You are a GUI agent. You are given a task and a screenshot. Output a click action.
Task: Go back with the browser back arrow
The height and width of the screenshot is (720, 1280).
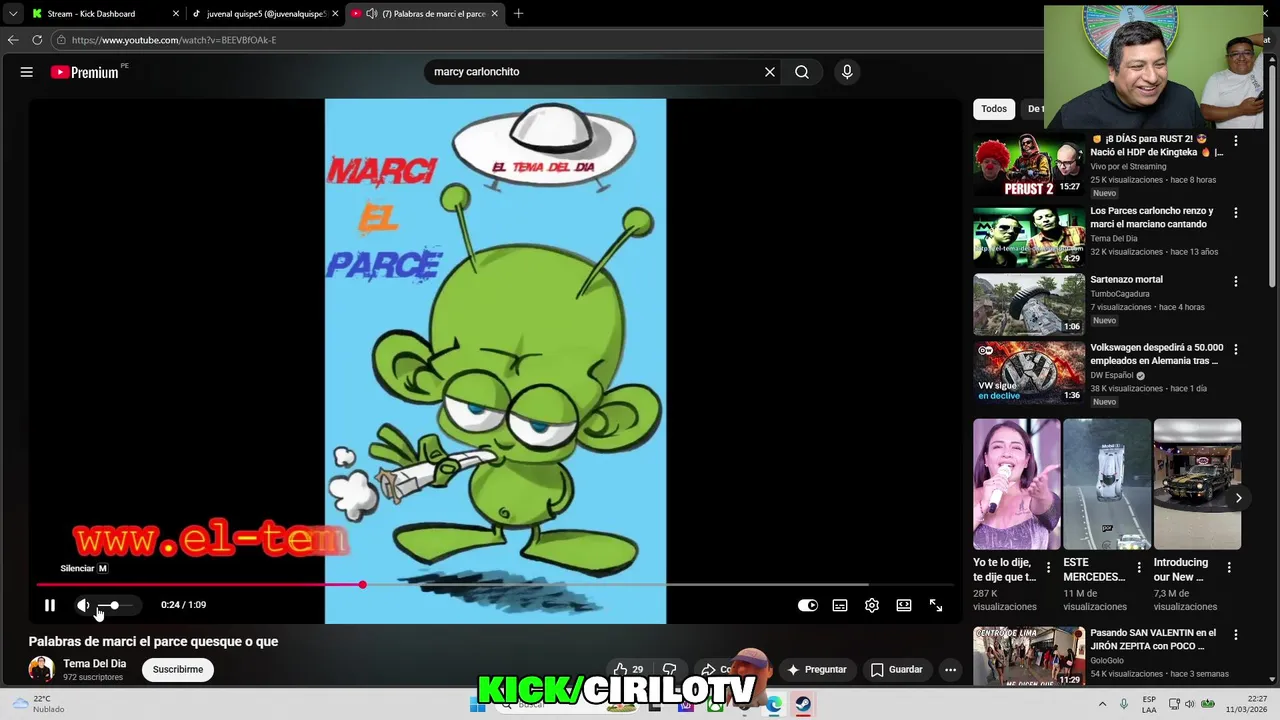[x=13, y=40]
